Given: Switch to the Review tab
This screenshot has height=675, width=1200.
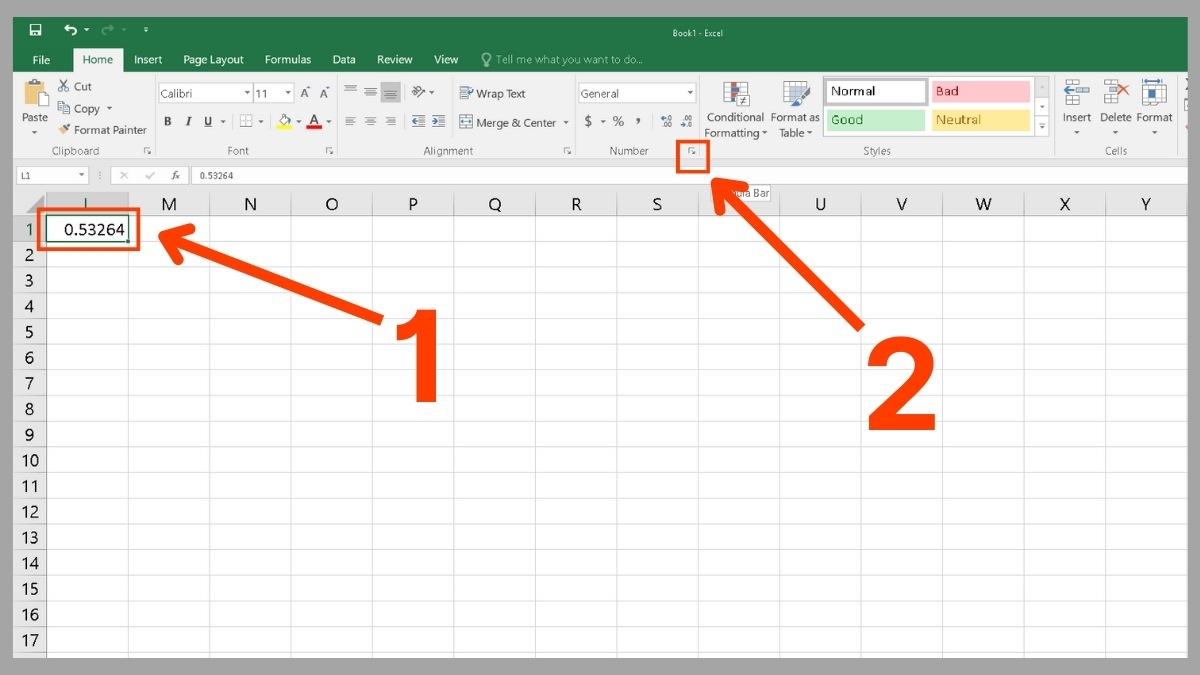Looking at the screenshot, I should (395, 60).
